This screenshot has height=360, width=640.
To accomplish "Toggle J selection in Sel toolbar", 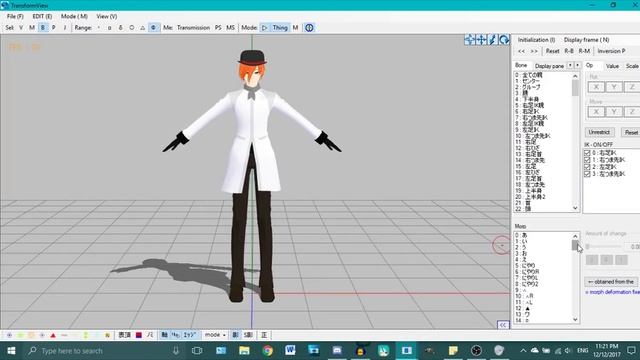I will coord(64,28).
